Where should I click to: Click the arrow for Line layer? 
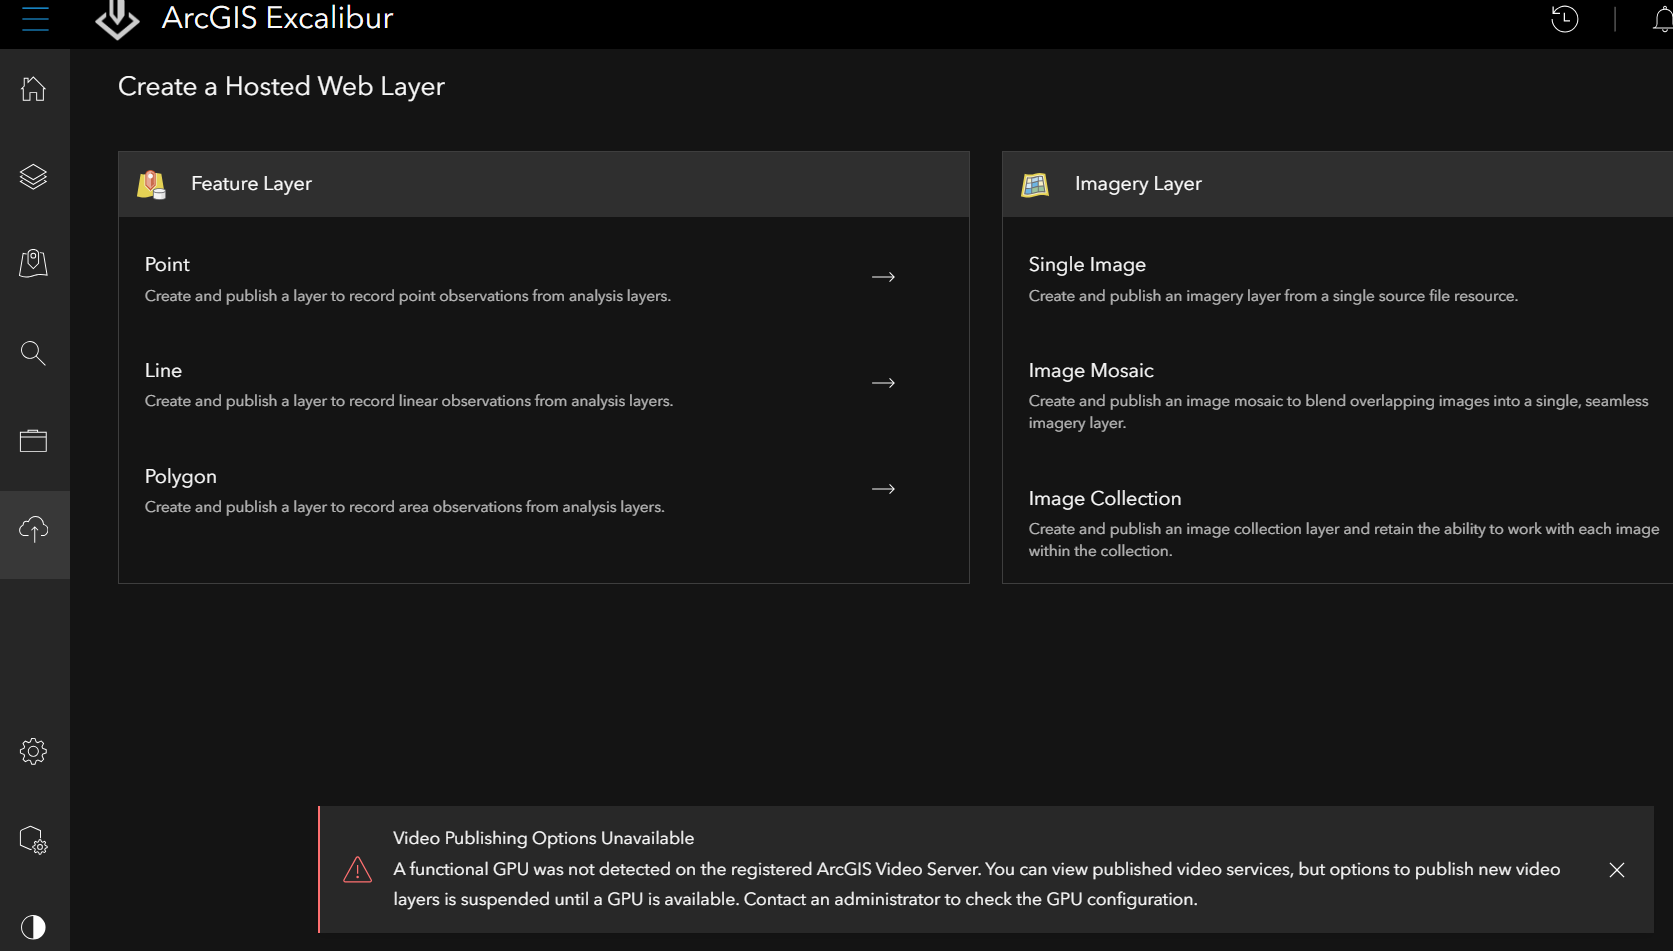(x=883, y=383)
